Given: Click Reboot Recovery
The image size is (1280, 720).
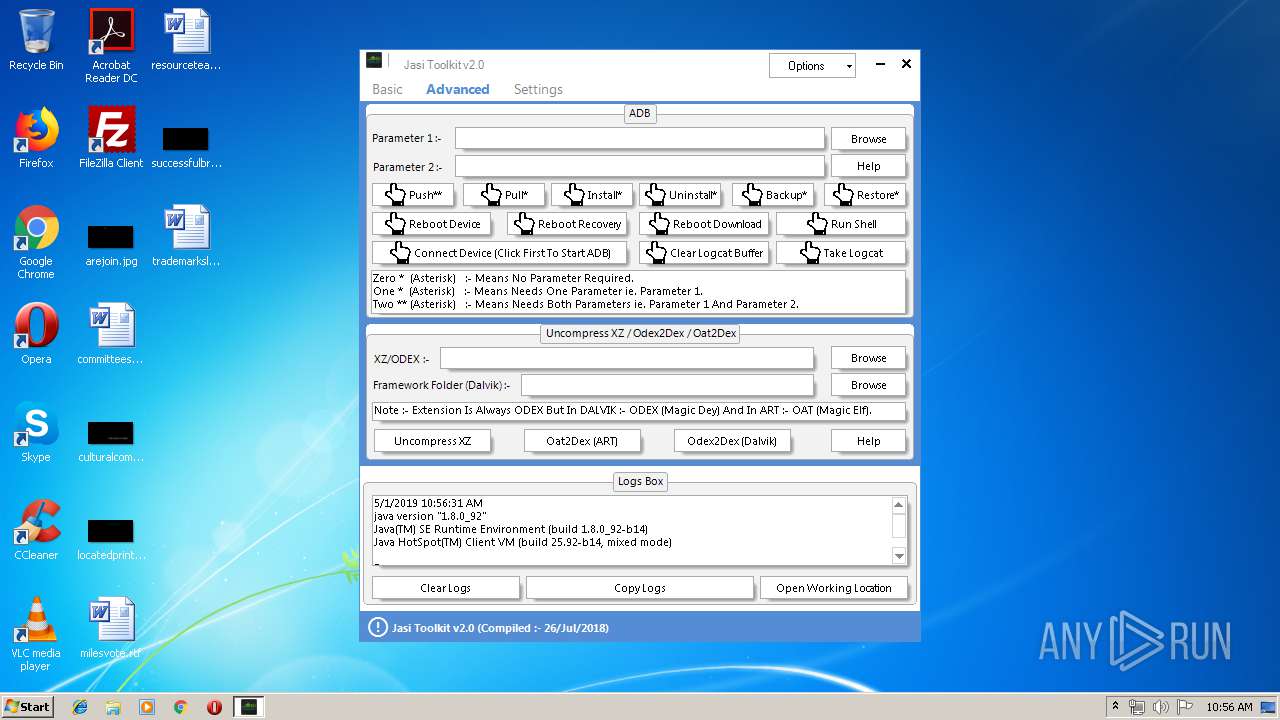Looking at the screenshot, I should (567, 224).
